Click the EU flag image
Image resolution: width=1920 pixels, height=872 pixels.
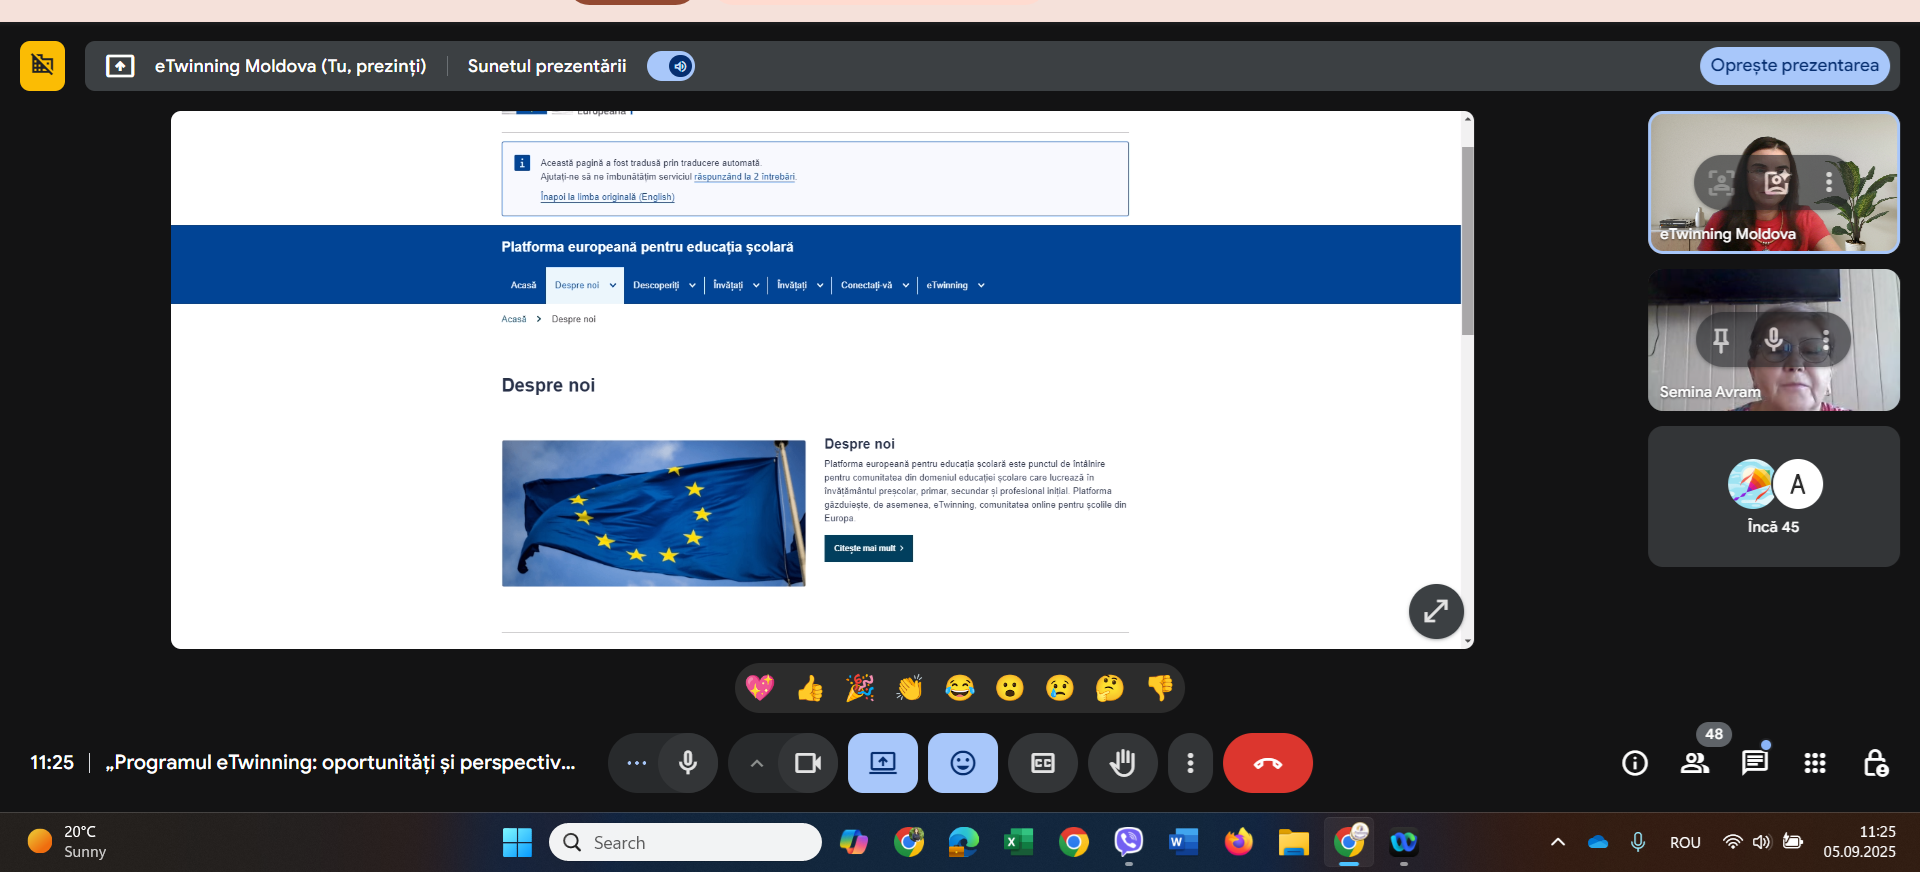[x=653, y=513]
